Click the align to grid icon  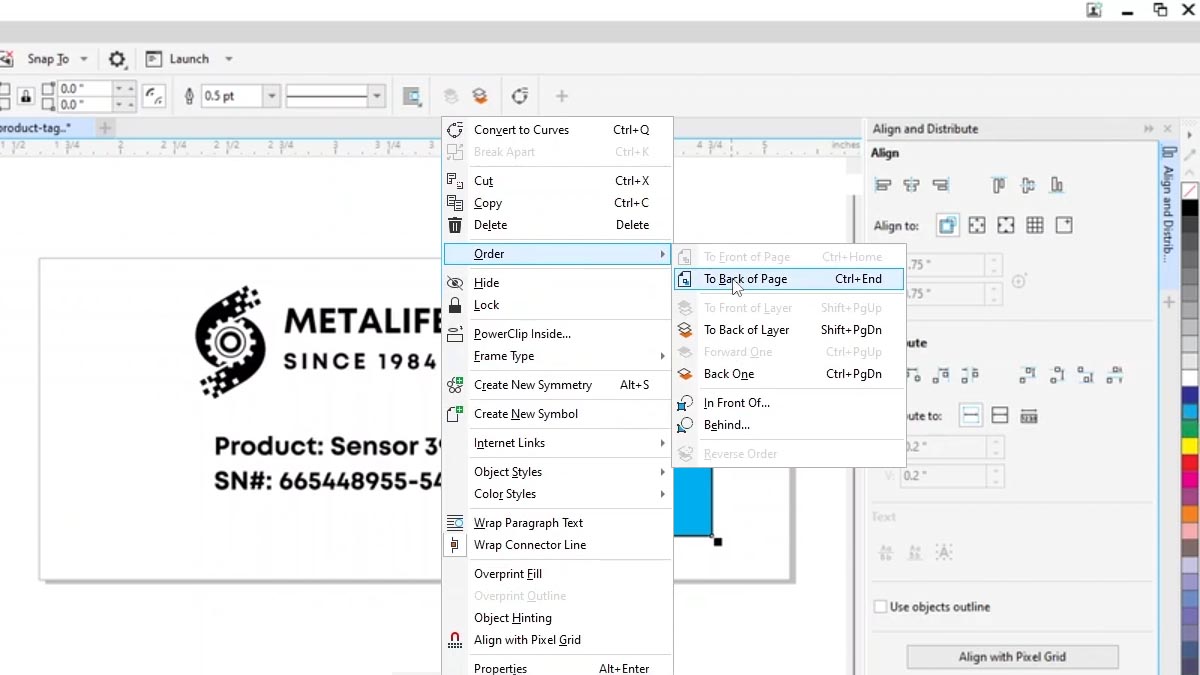[1034, 225]
